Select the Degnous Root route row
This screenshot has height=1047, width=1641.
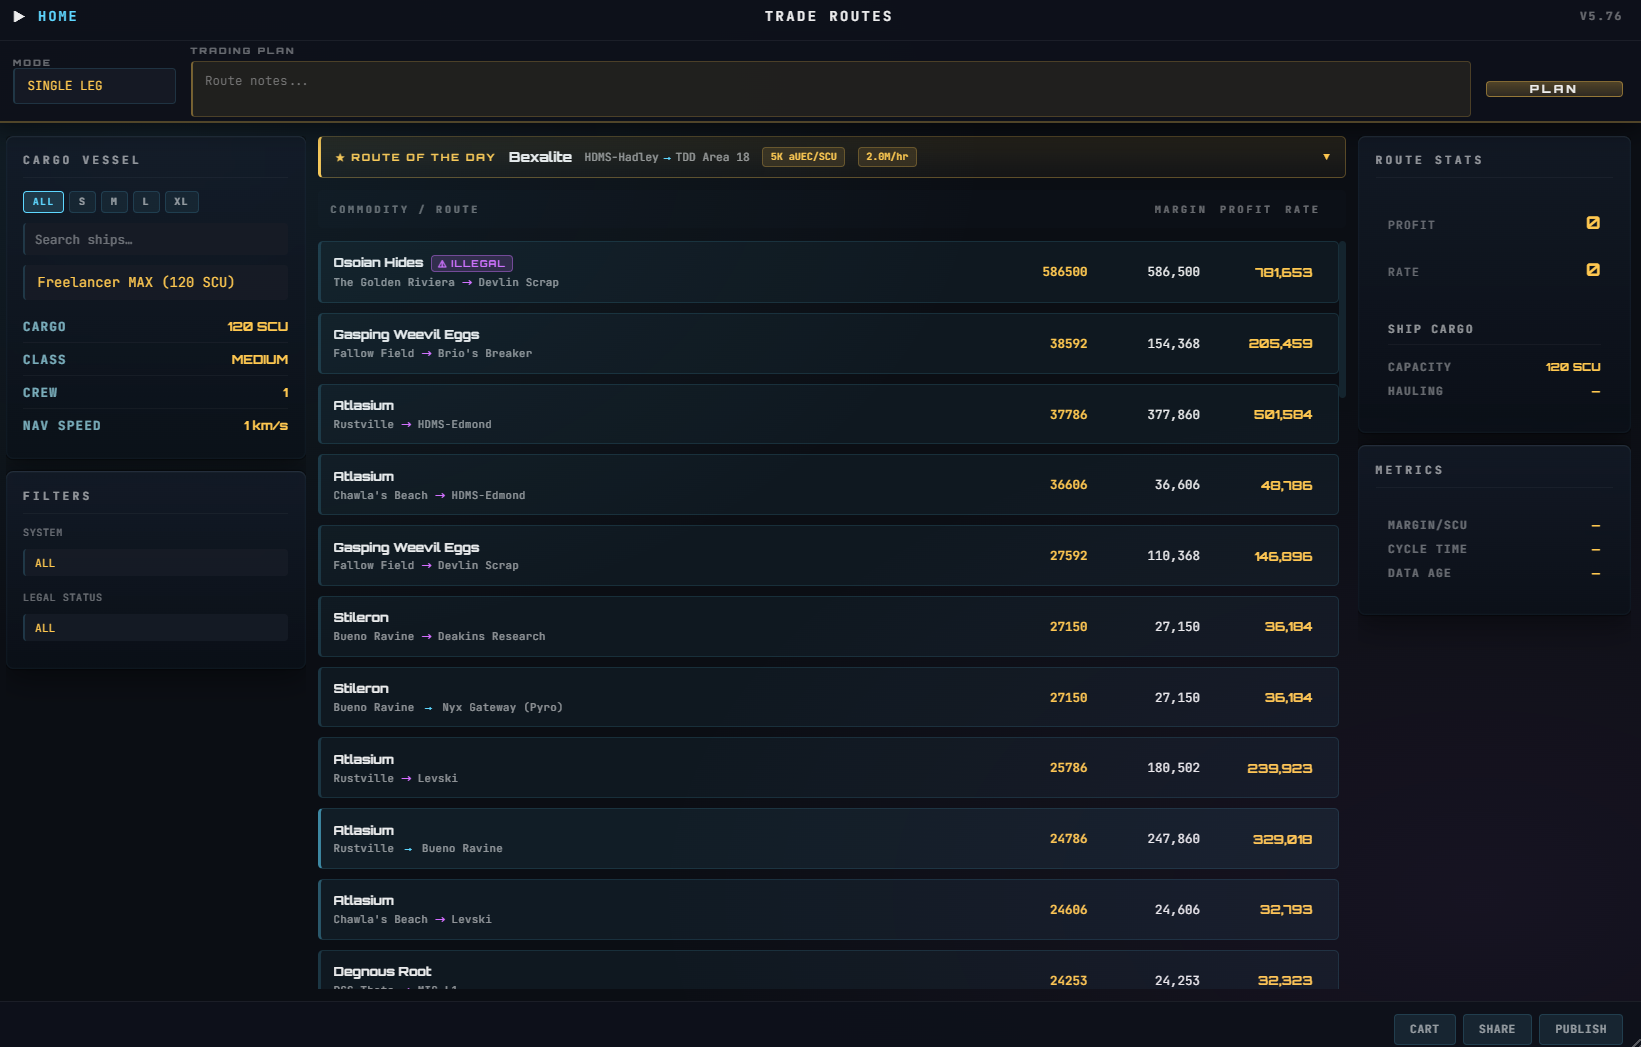828,971
